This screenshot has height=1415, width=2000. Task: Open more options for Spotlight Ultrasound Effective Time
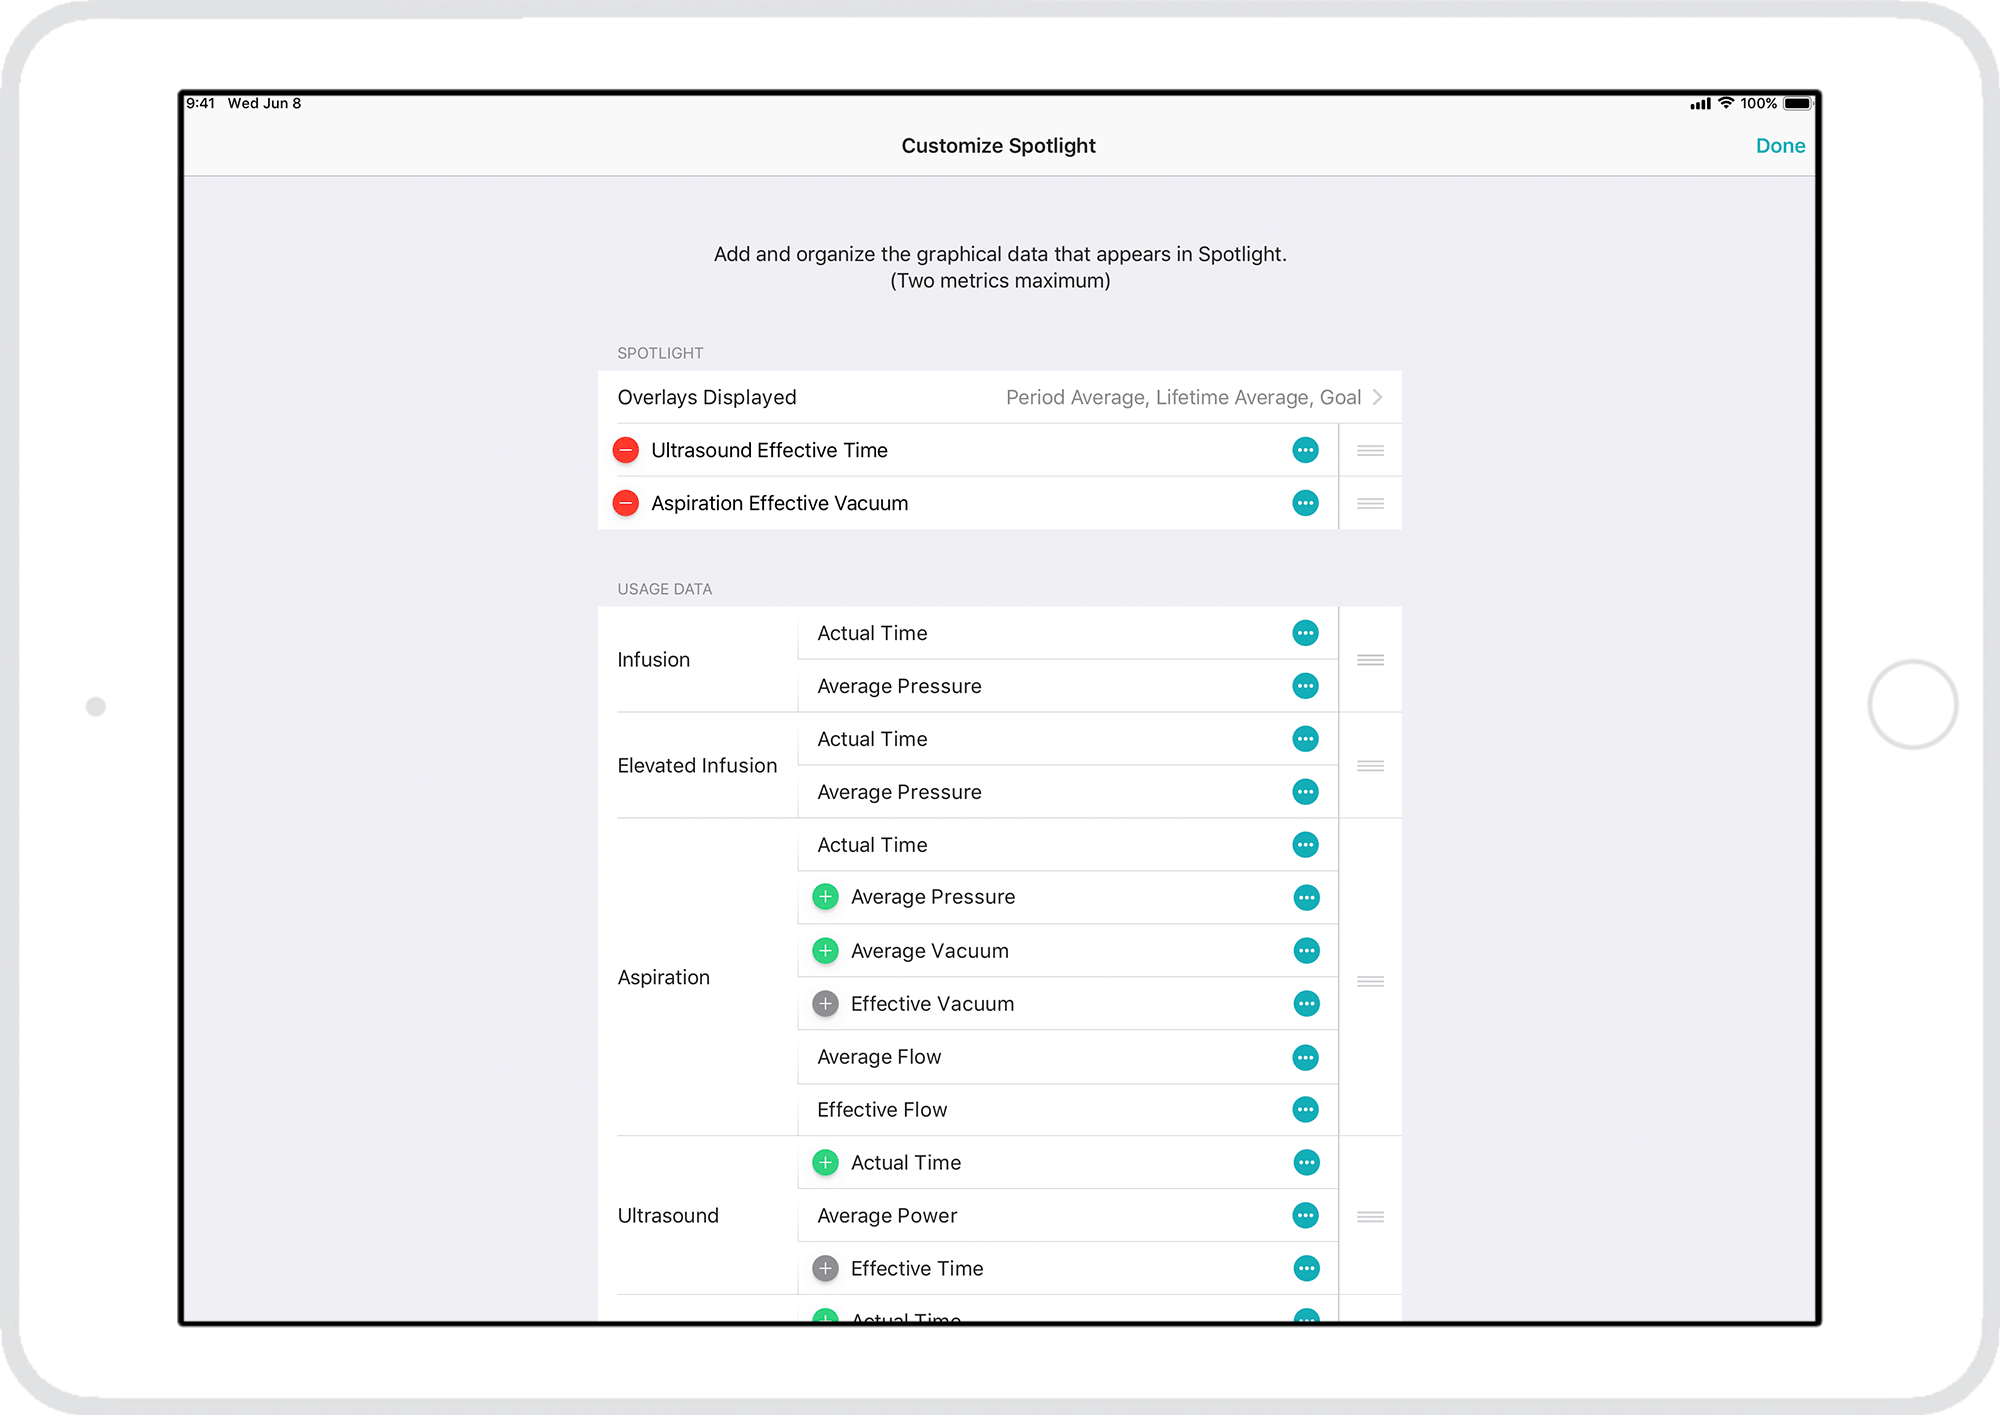tap(1305, 450)
